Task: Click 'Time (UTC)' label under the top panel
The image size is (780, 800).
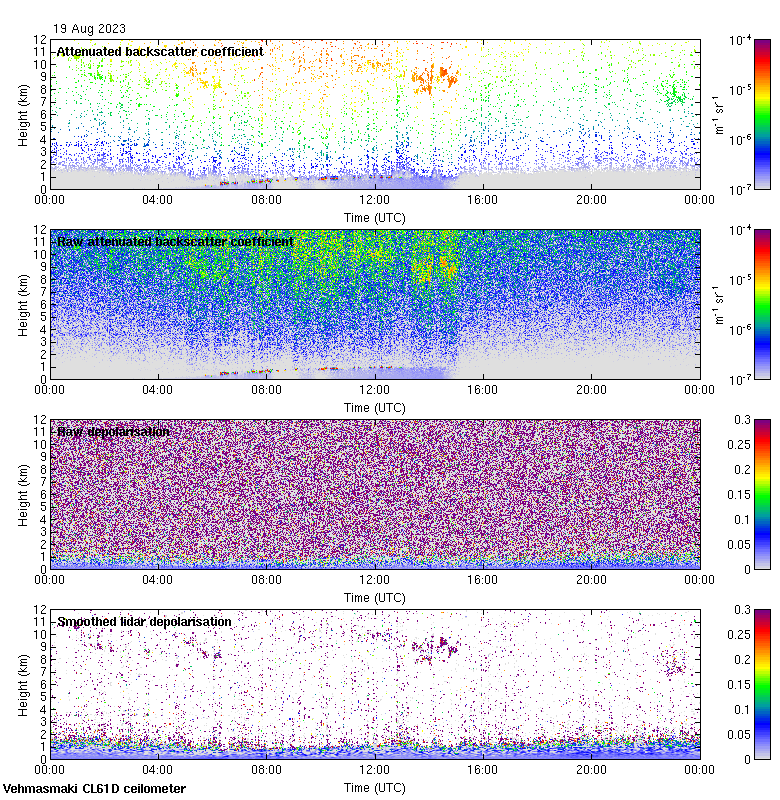Action: tap(374, 217)
